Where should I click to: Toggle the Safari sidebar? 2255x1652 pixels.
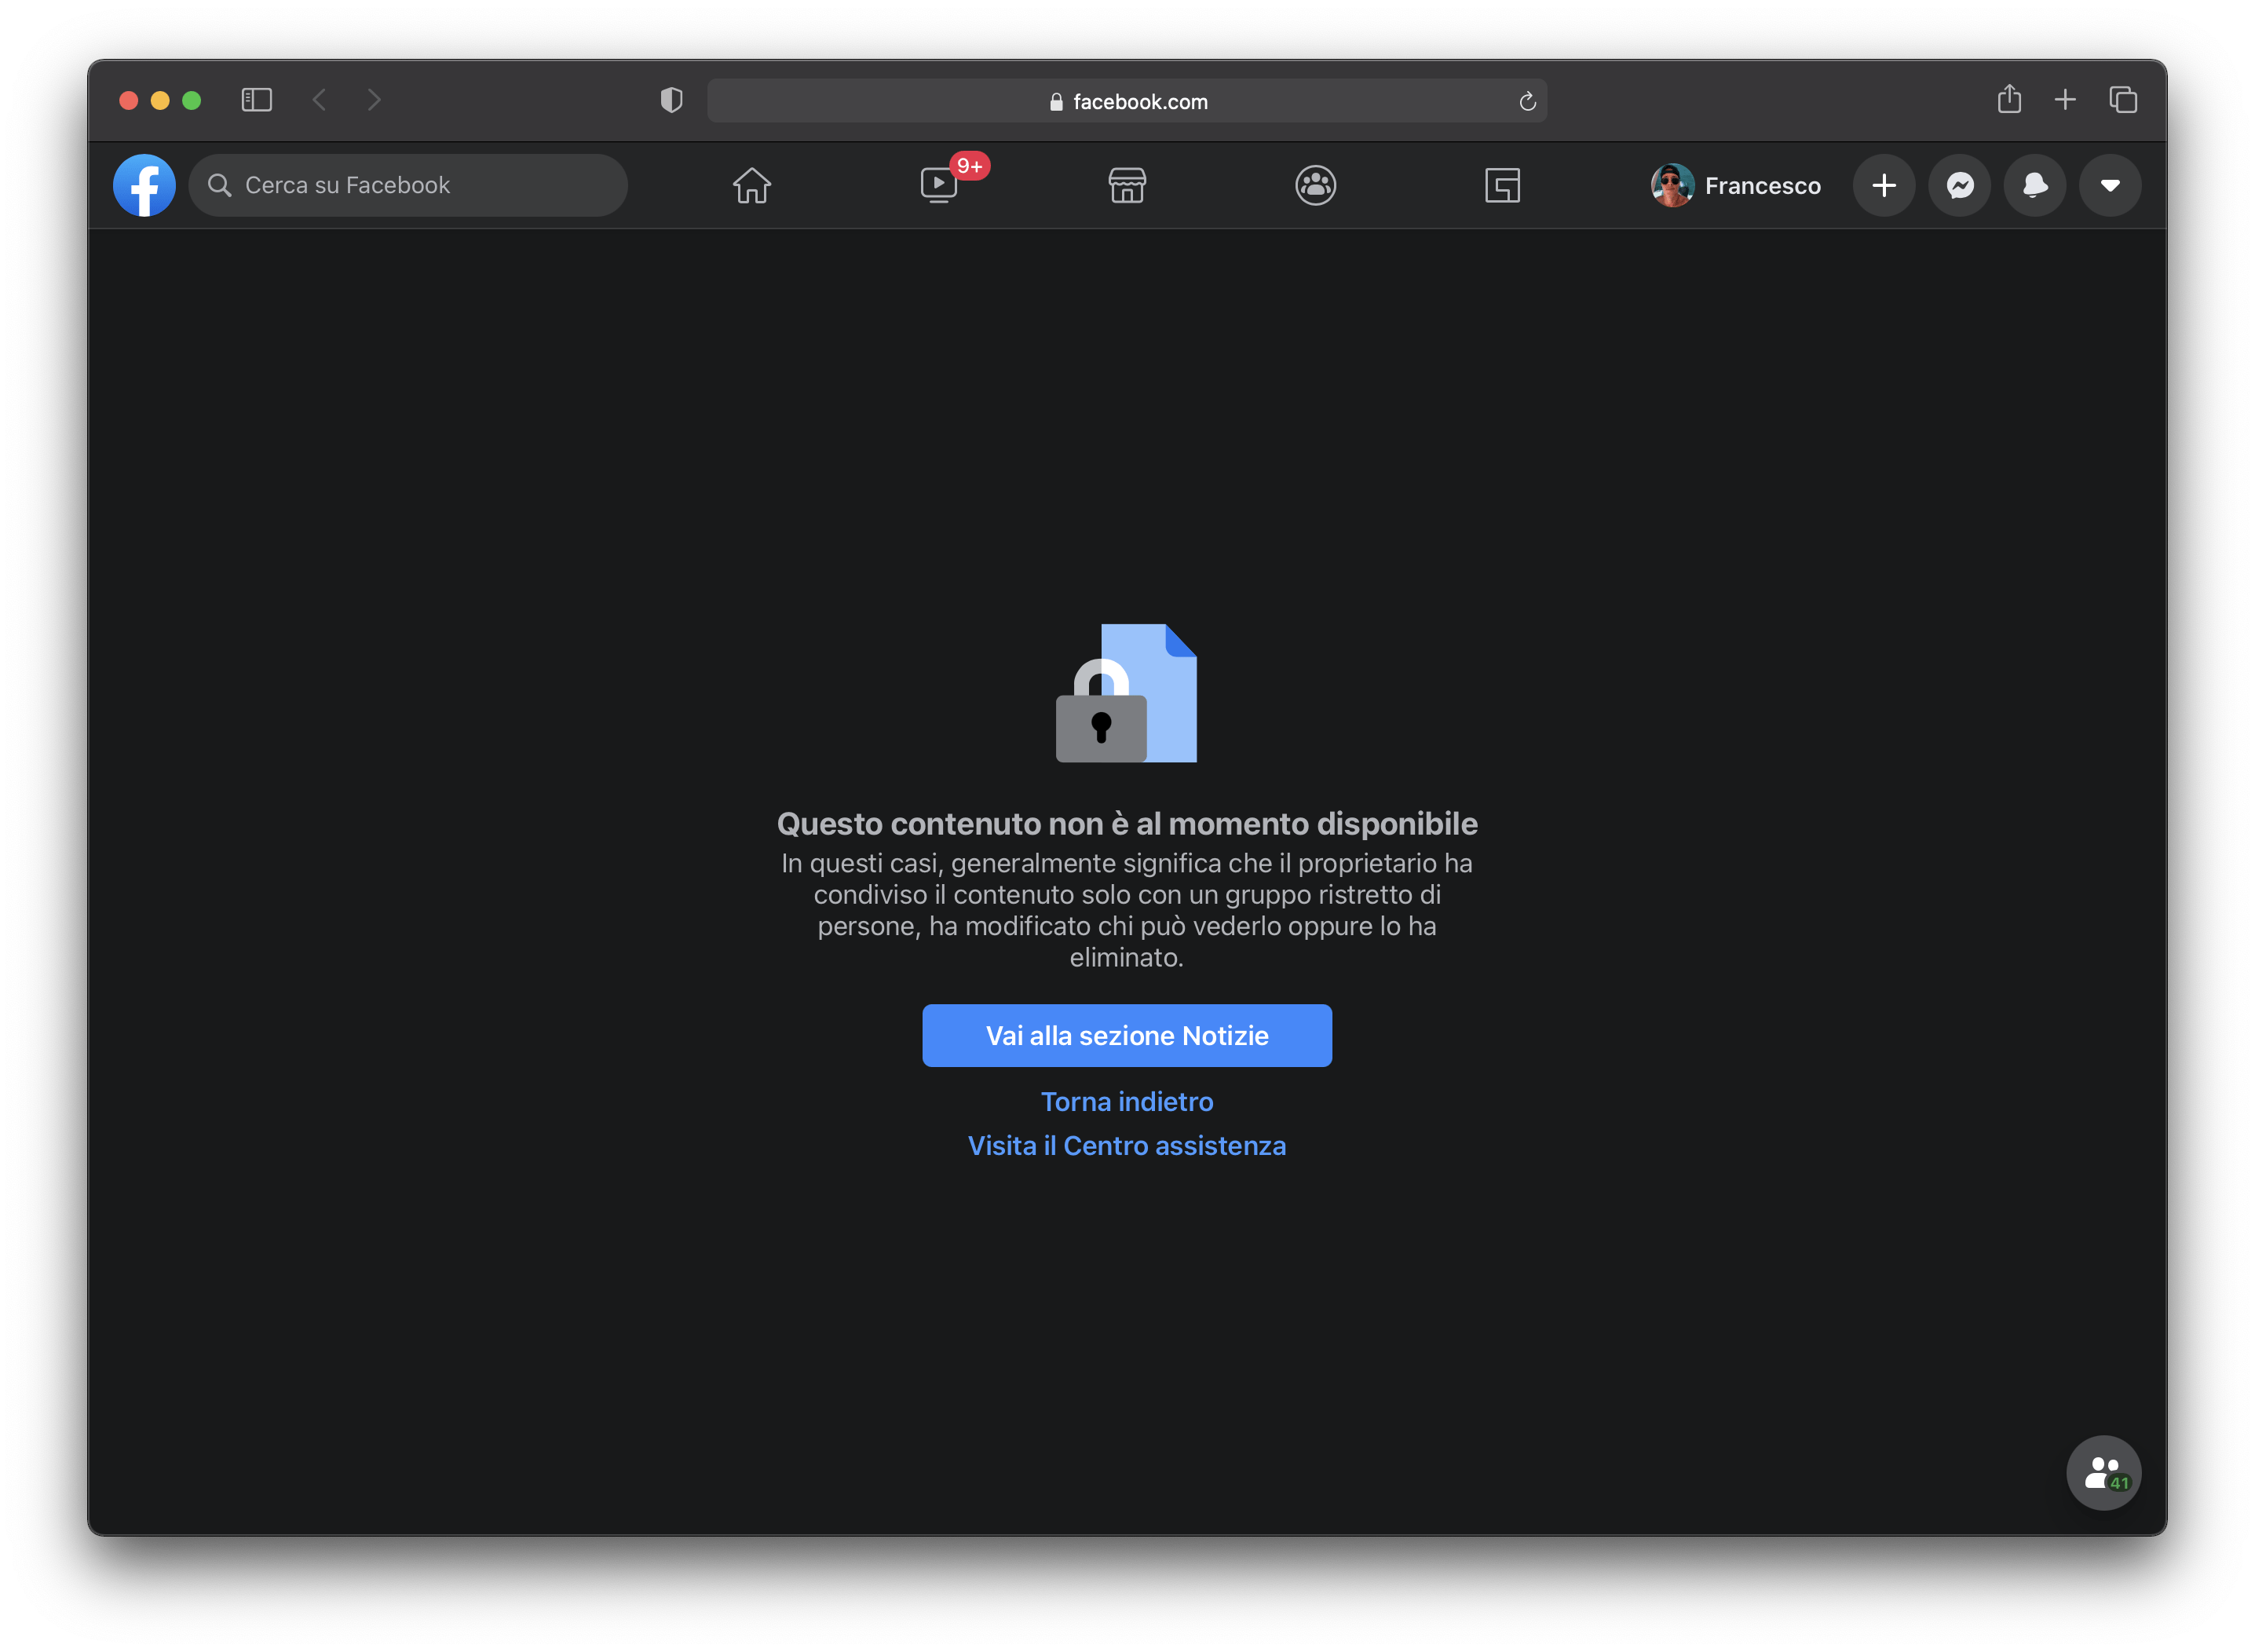point(257,100)
